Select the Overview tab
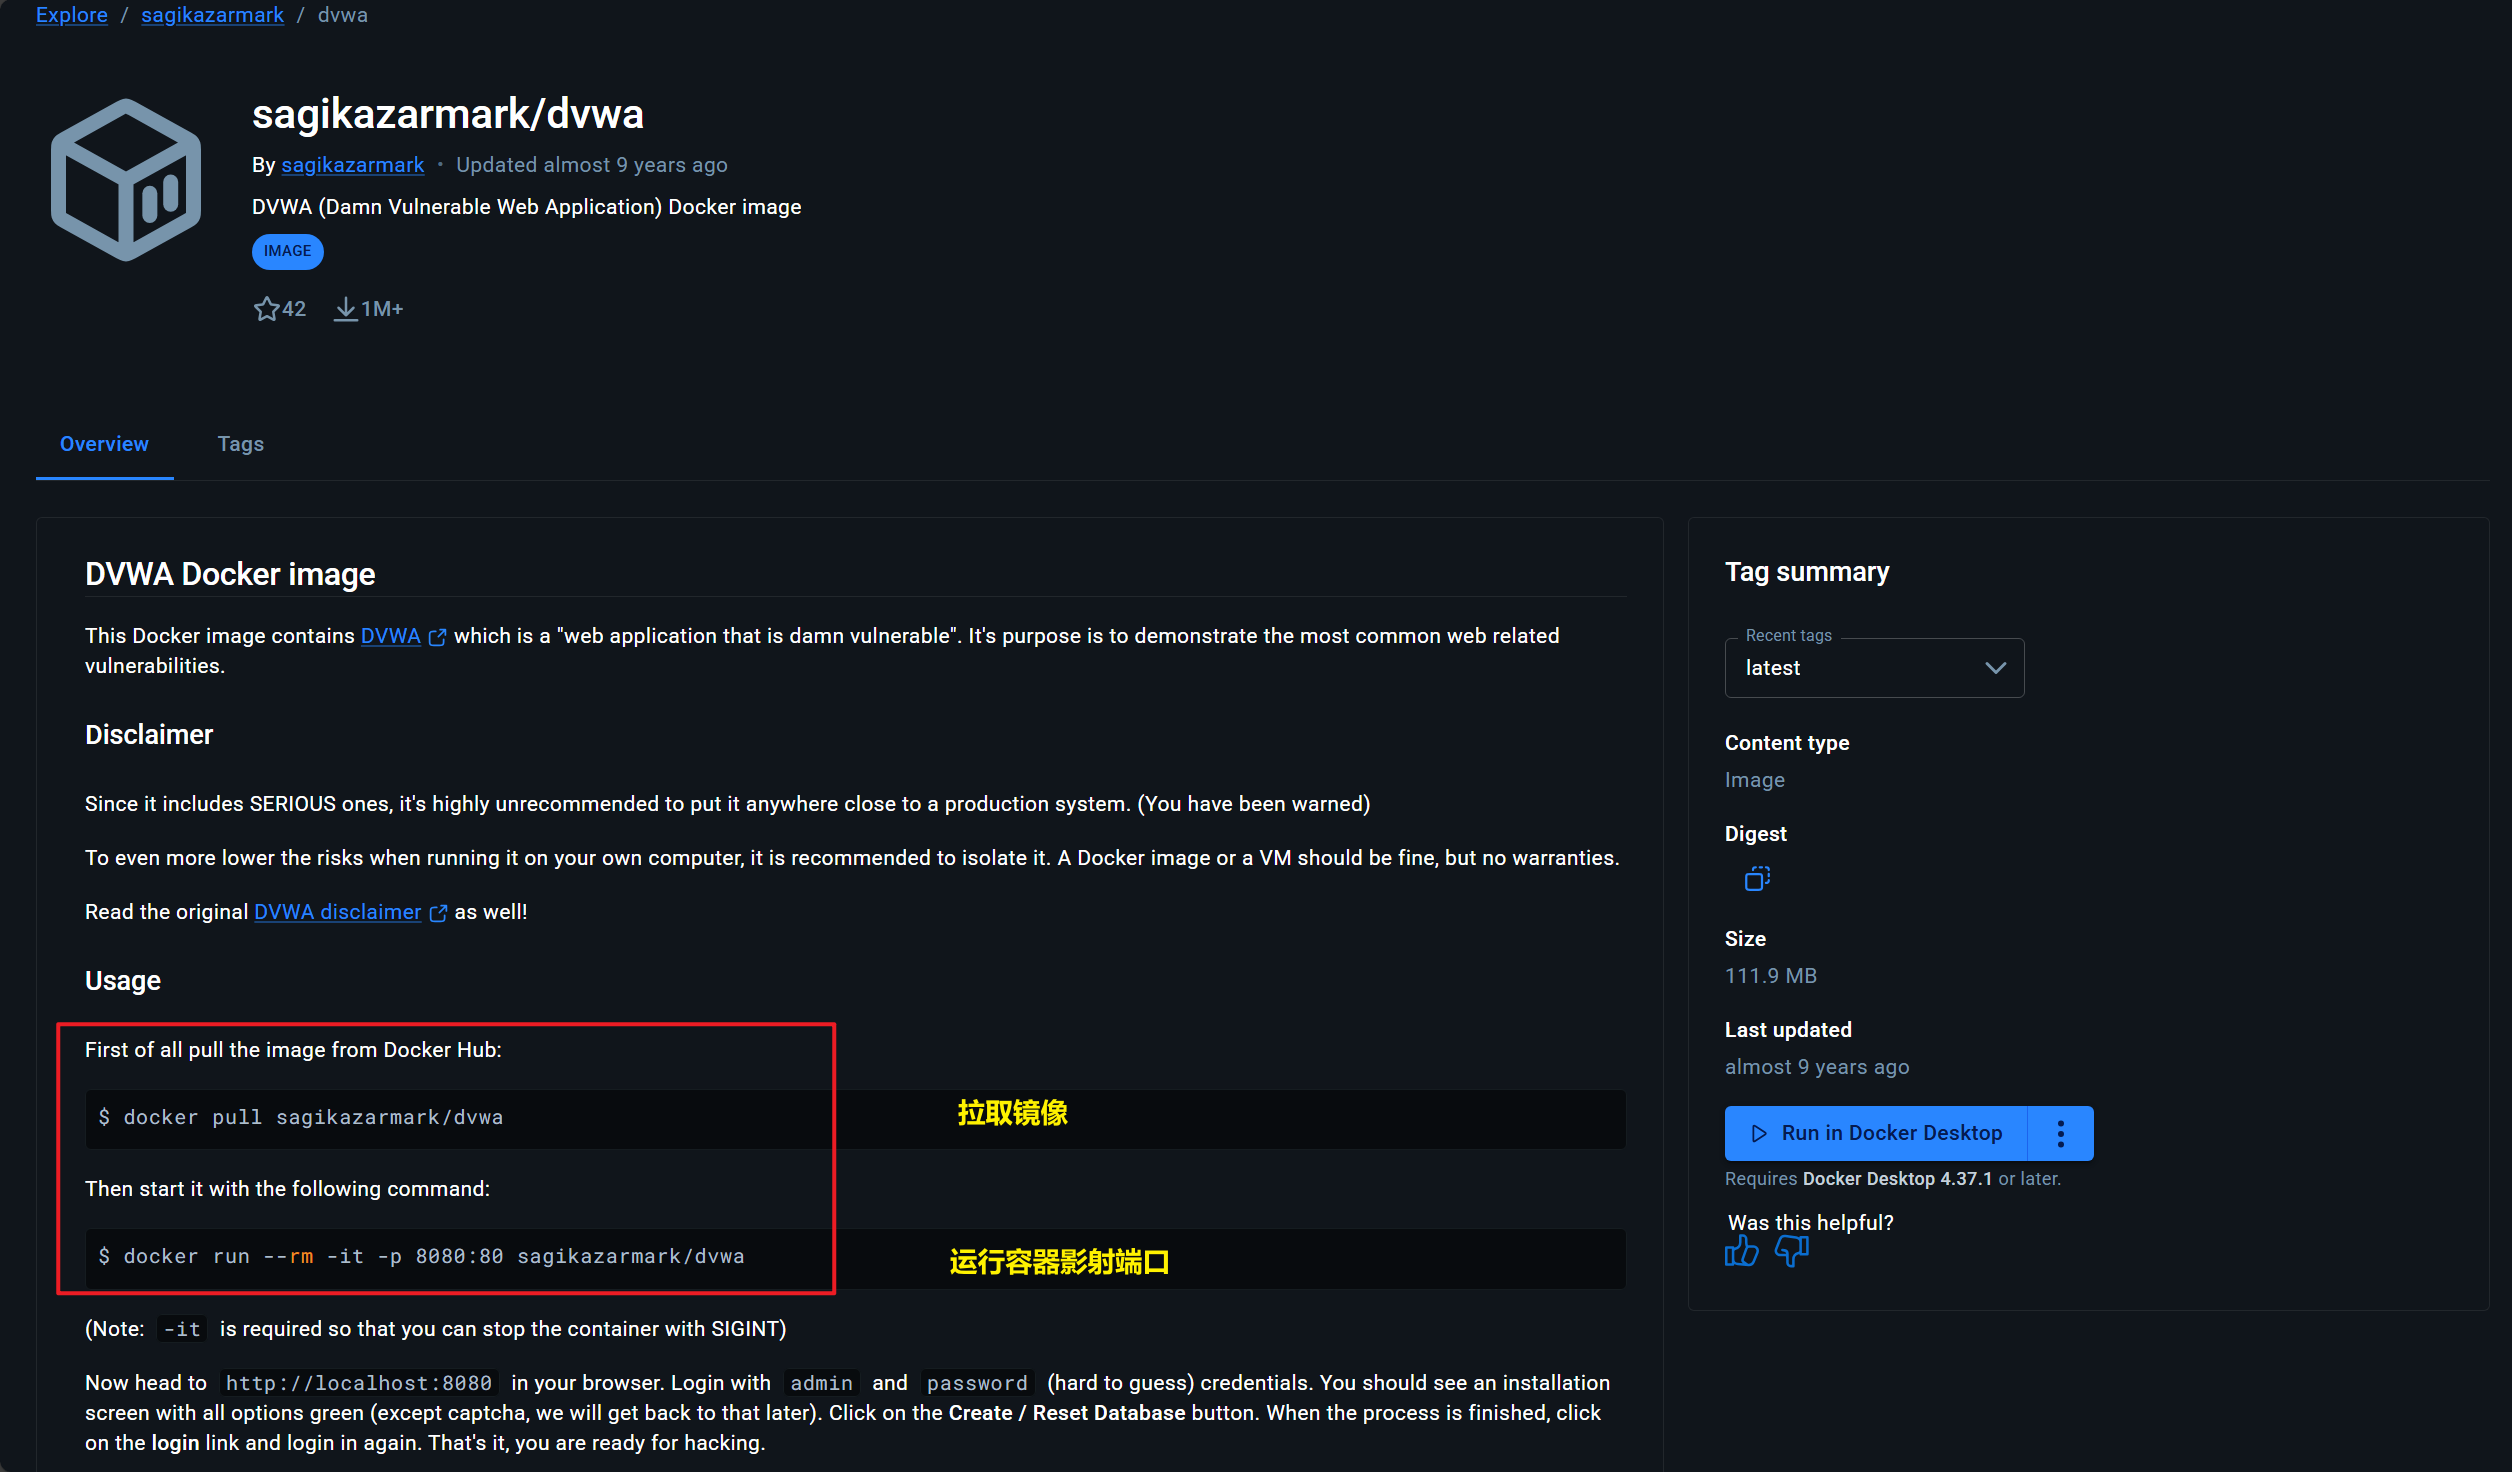 click(104, 444)
